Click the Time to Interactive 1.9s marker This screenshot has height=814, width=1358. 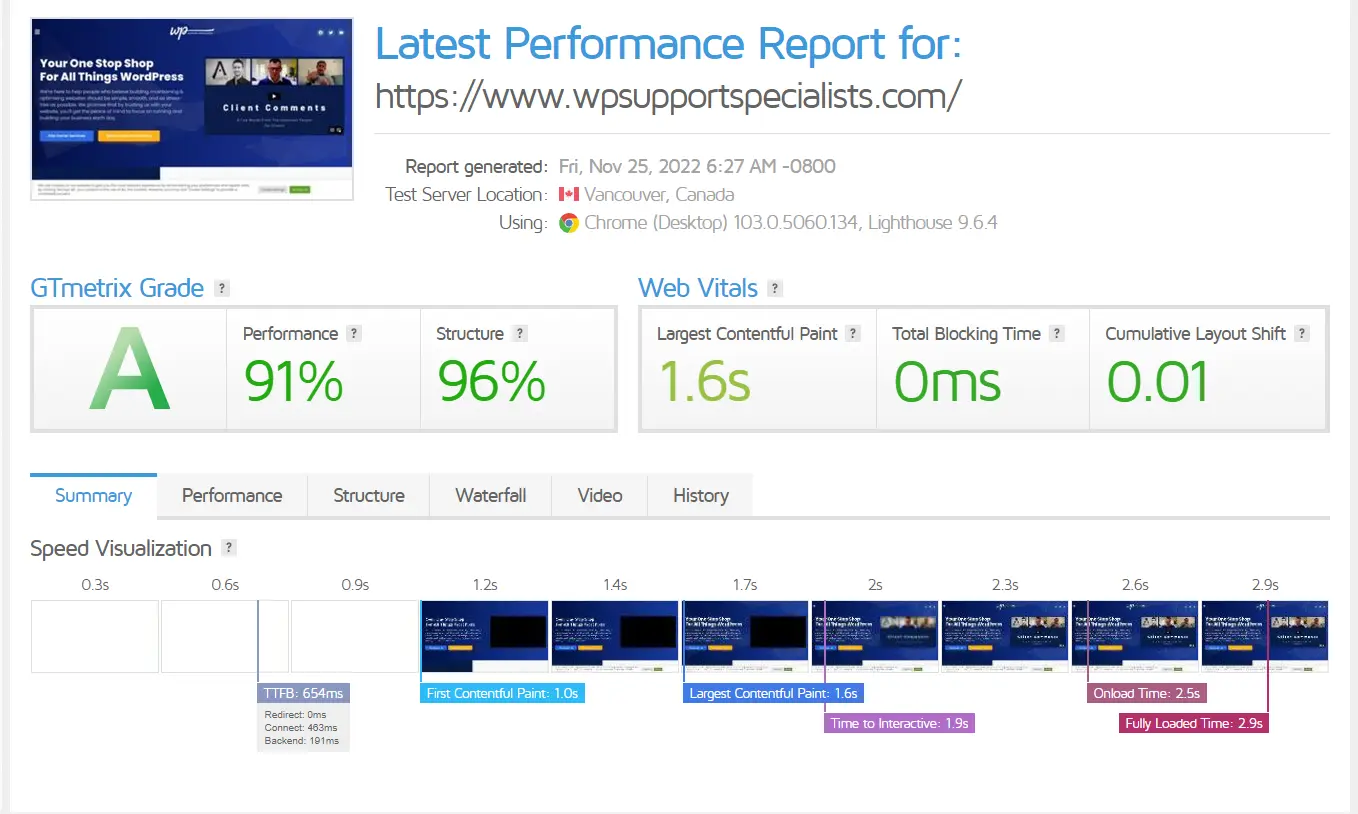899,723
